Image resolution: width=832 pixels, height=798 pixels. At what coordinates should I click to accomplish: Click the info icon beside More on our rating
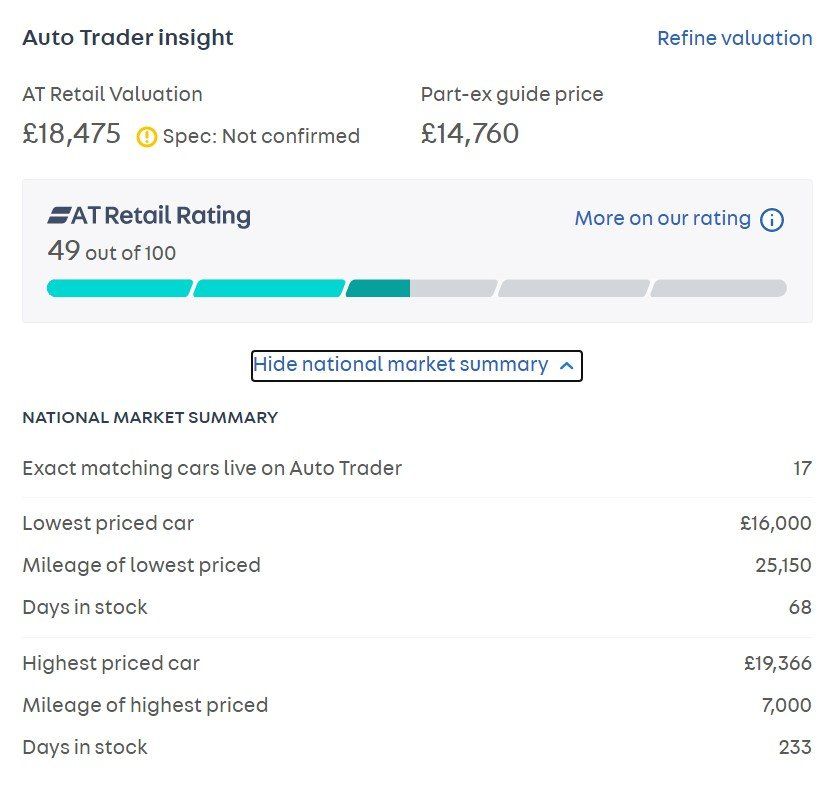(x=772, y=220)
